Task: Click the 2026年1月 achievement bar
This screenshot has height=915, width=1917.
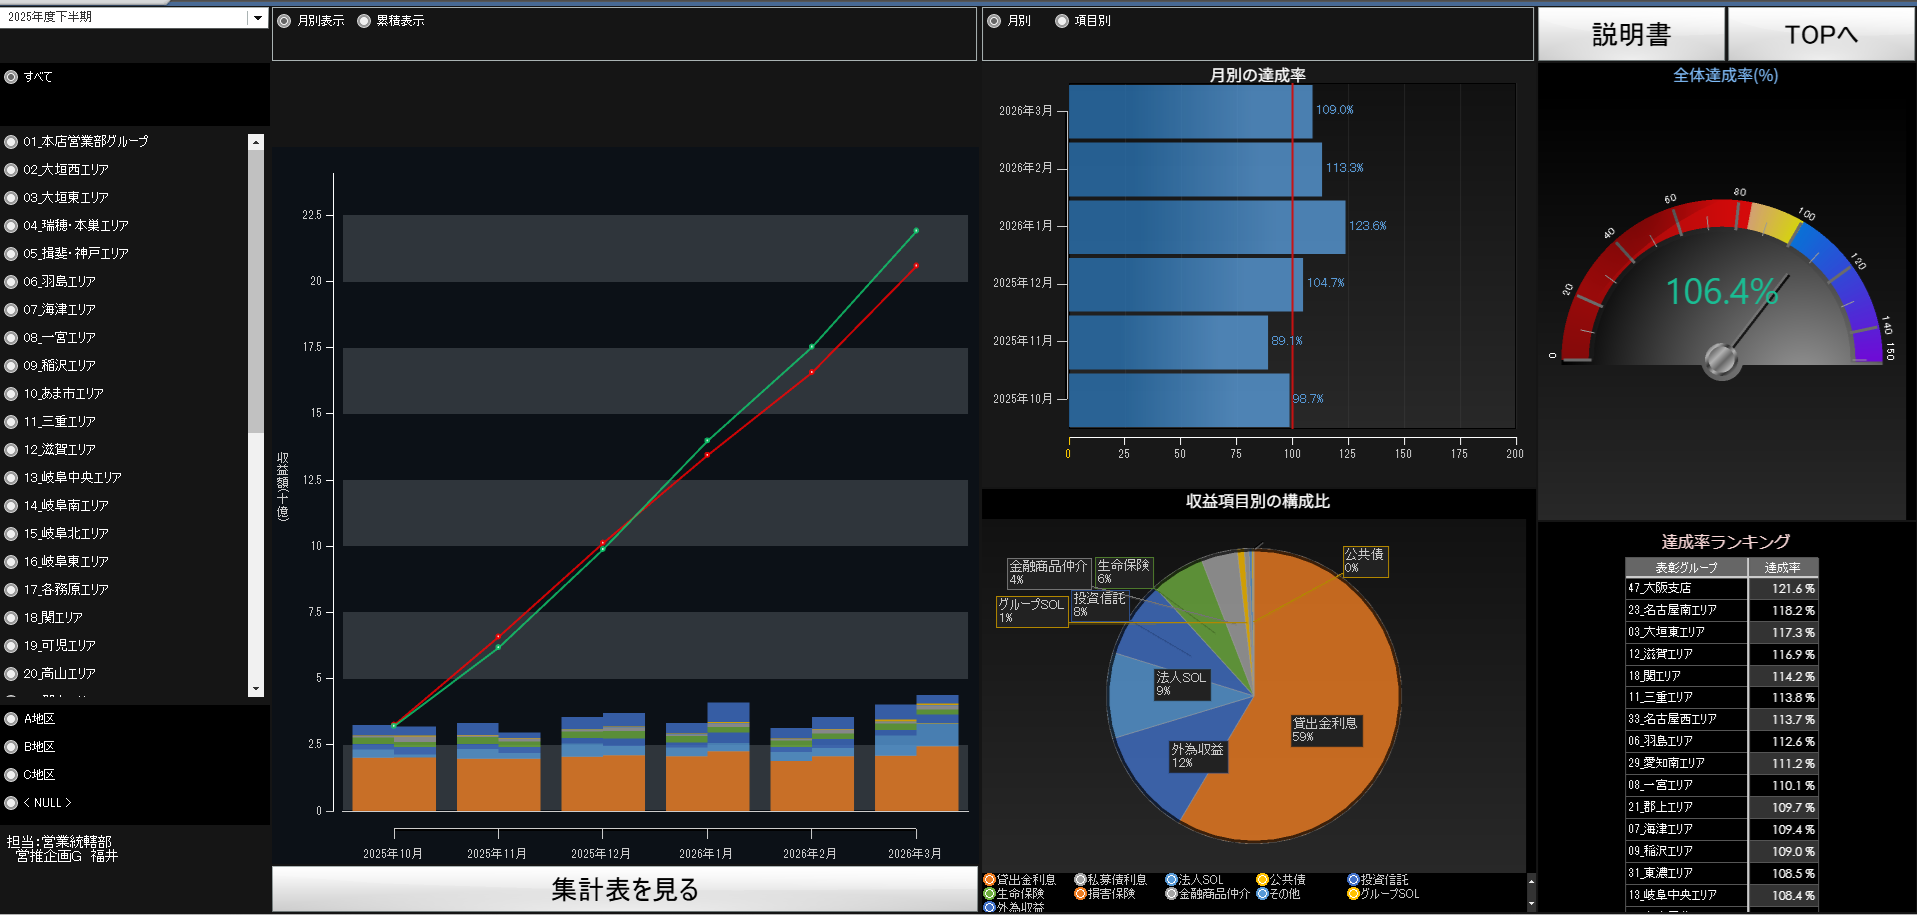Action: click(1207, 227)
